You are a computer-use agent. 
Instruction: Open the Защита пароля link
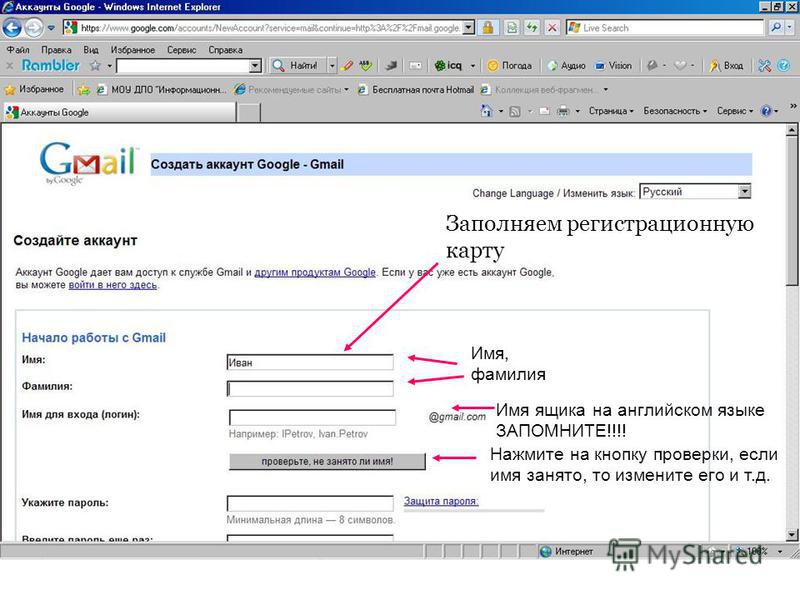[441, 501]
